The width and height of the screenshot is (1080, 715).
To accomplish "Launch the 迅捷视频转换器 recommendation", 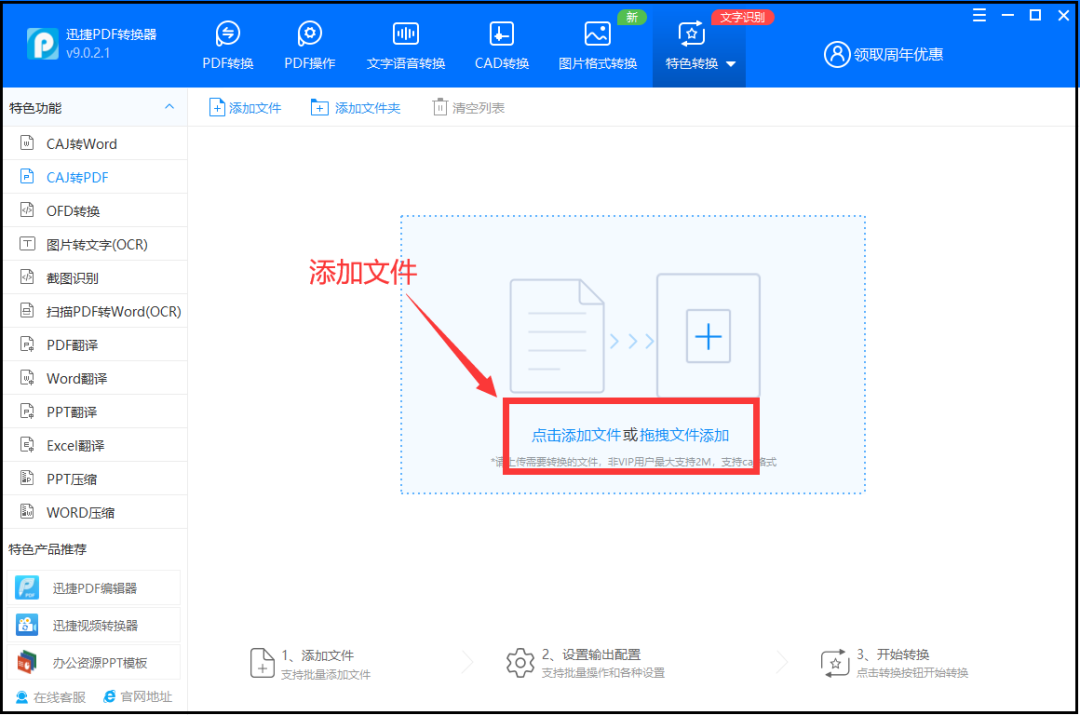I will pyautogui.click(x=95, y=625).
